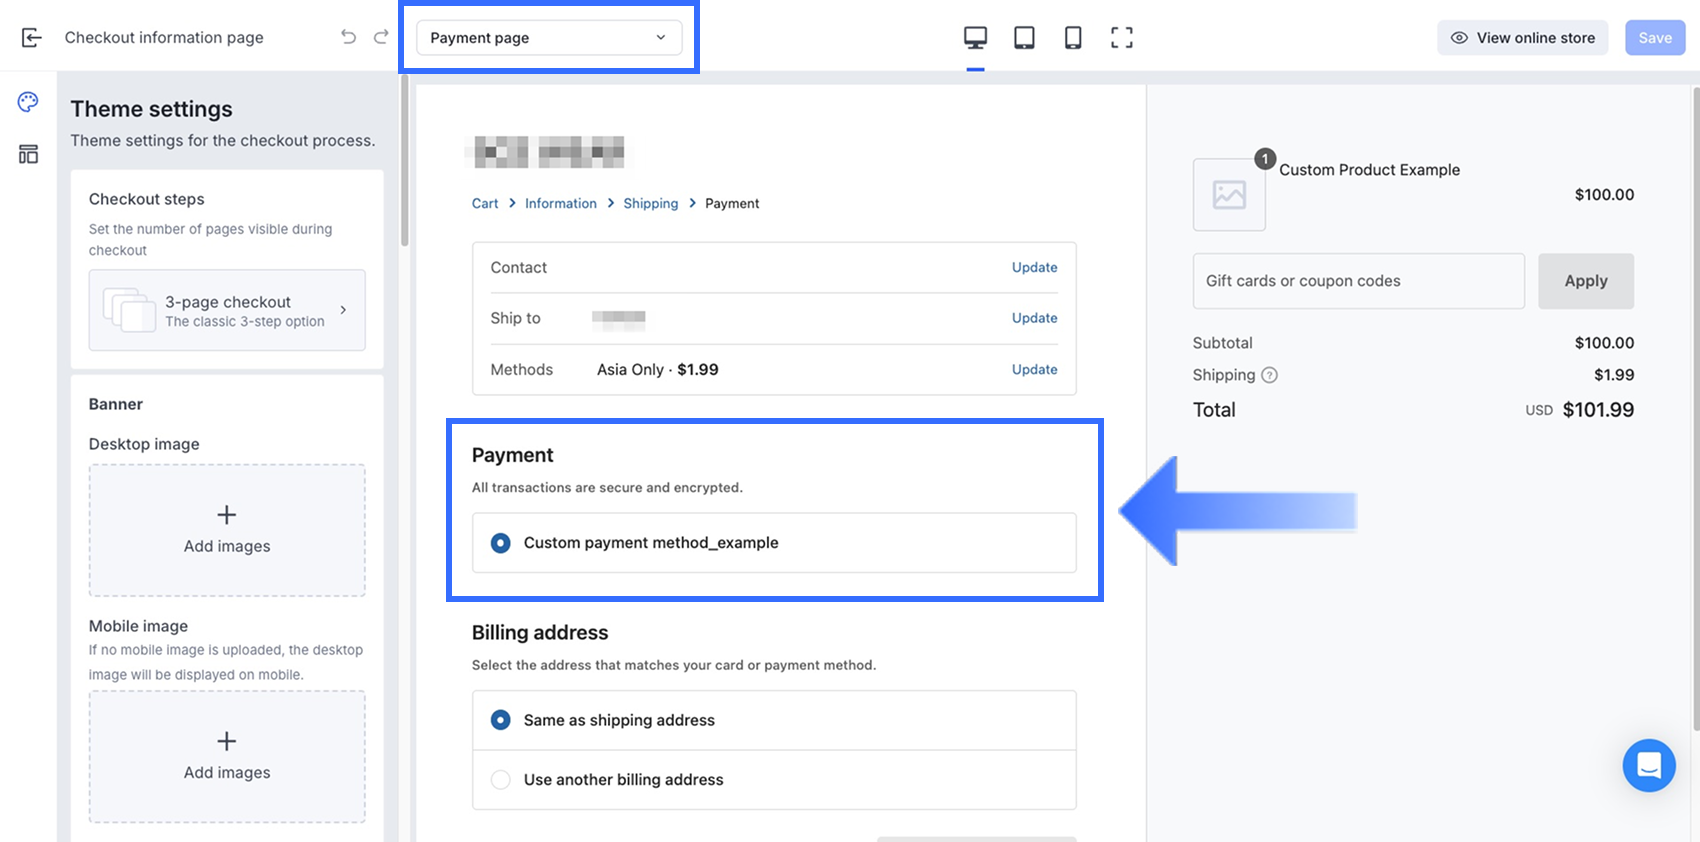Click the undo arrow icon

point(348,37)
